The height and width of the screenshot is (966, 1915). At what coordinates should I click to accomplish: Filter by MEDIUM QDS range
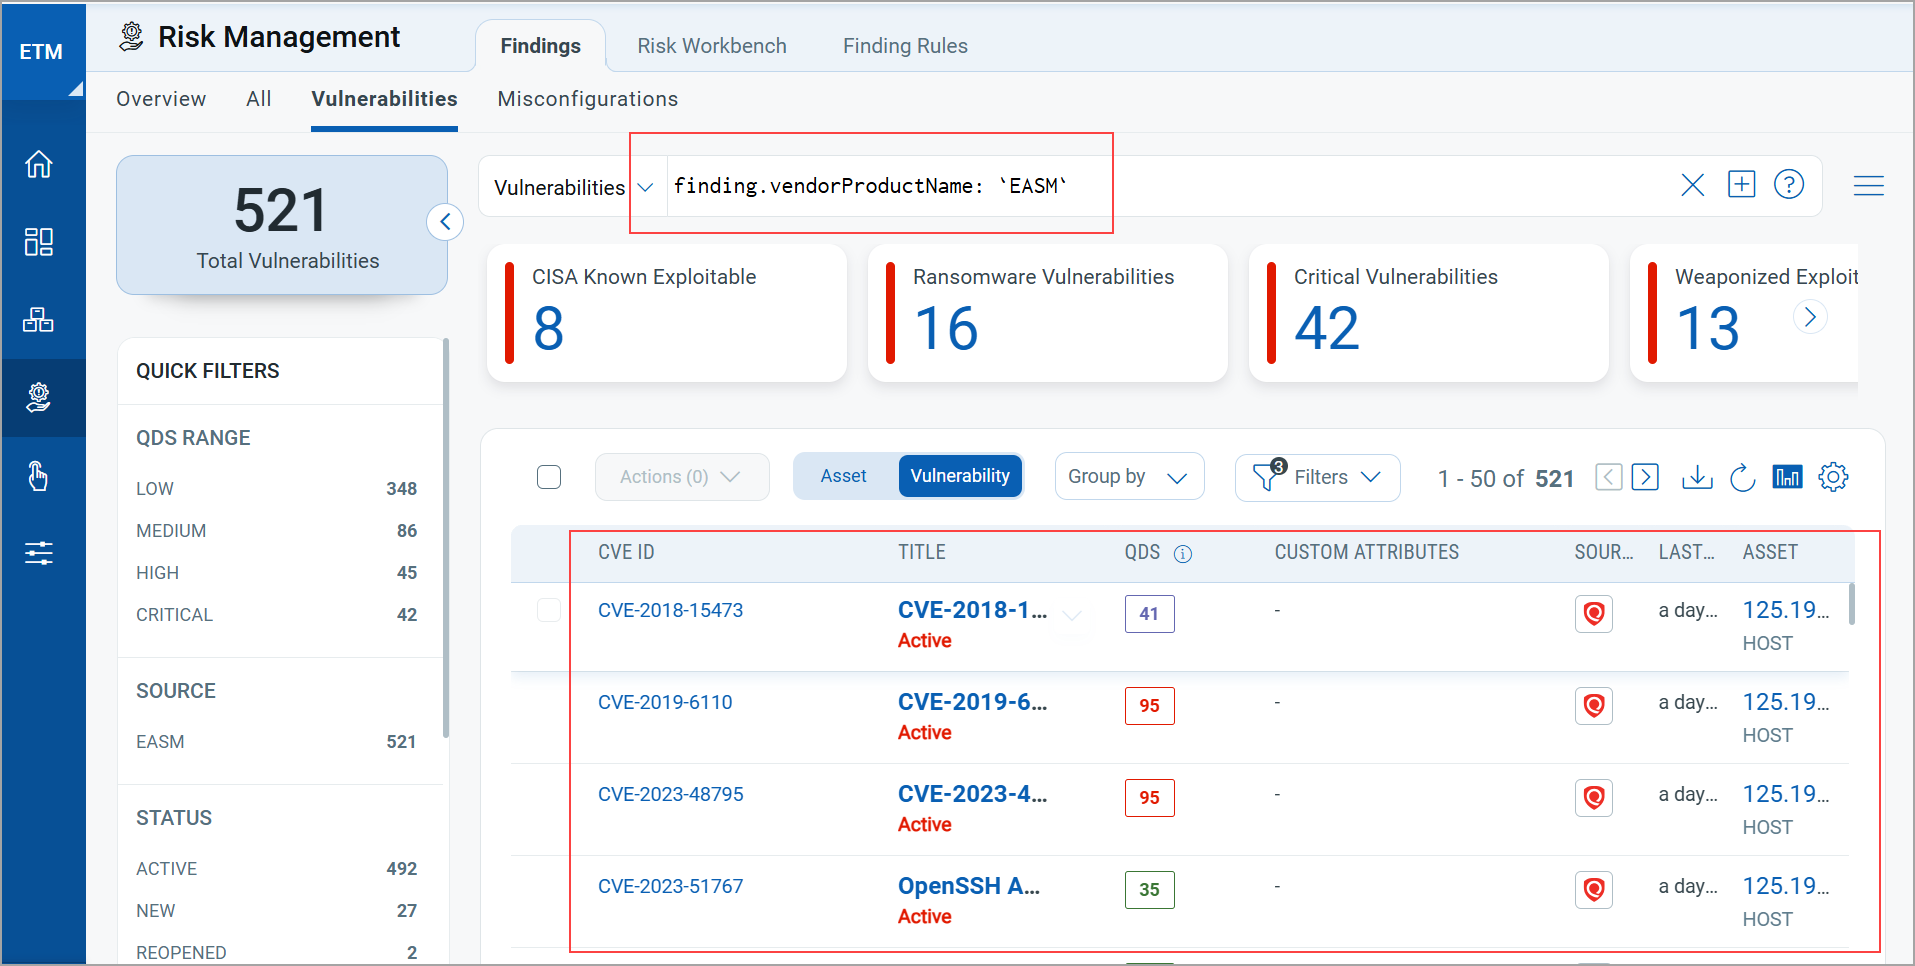pos(276,531)
